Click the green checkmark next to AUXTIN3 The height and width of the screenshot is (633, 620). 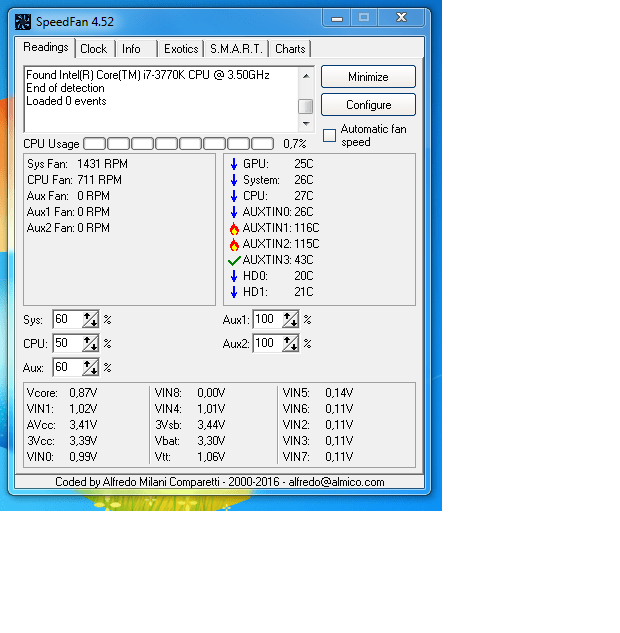coord(234,260)
